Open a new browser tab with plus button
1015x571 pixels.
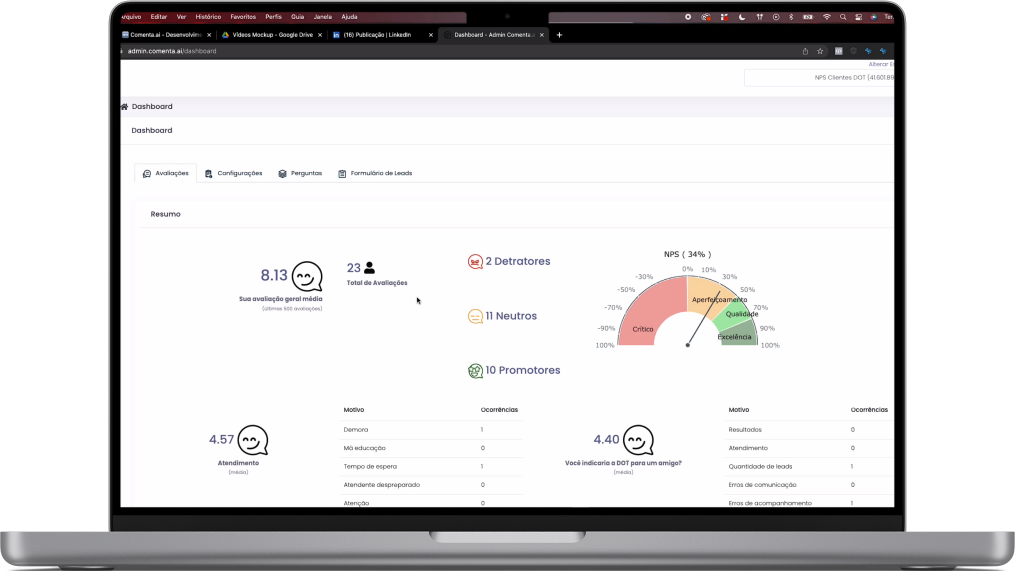tap(559, 35)
